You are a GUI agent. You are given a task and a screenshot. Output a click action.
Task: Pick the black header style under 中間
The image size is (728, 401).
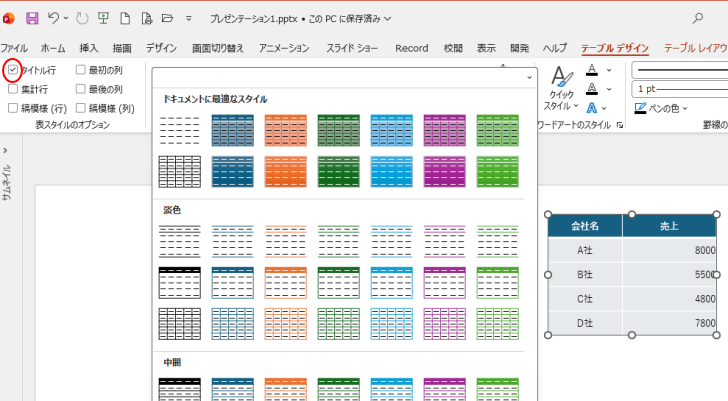pos(180,389)
